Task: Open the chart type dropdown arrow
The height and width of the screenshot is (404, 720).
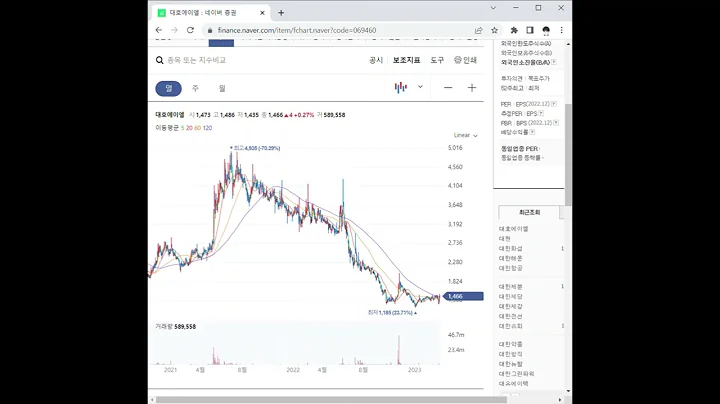Action: (420, 87)
